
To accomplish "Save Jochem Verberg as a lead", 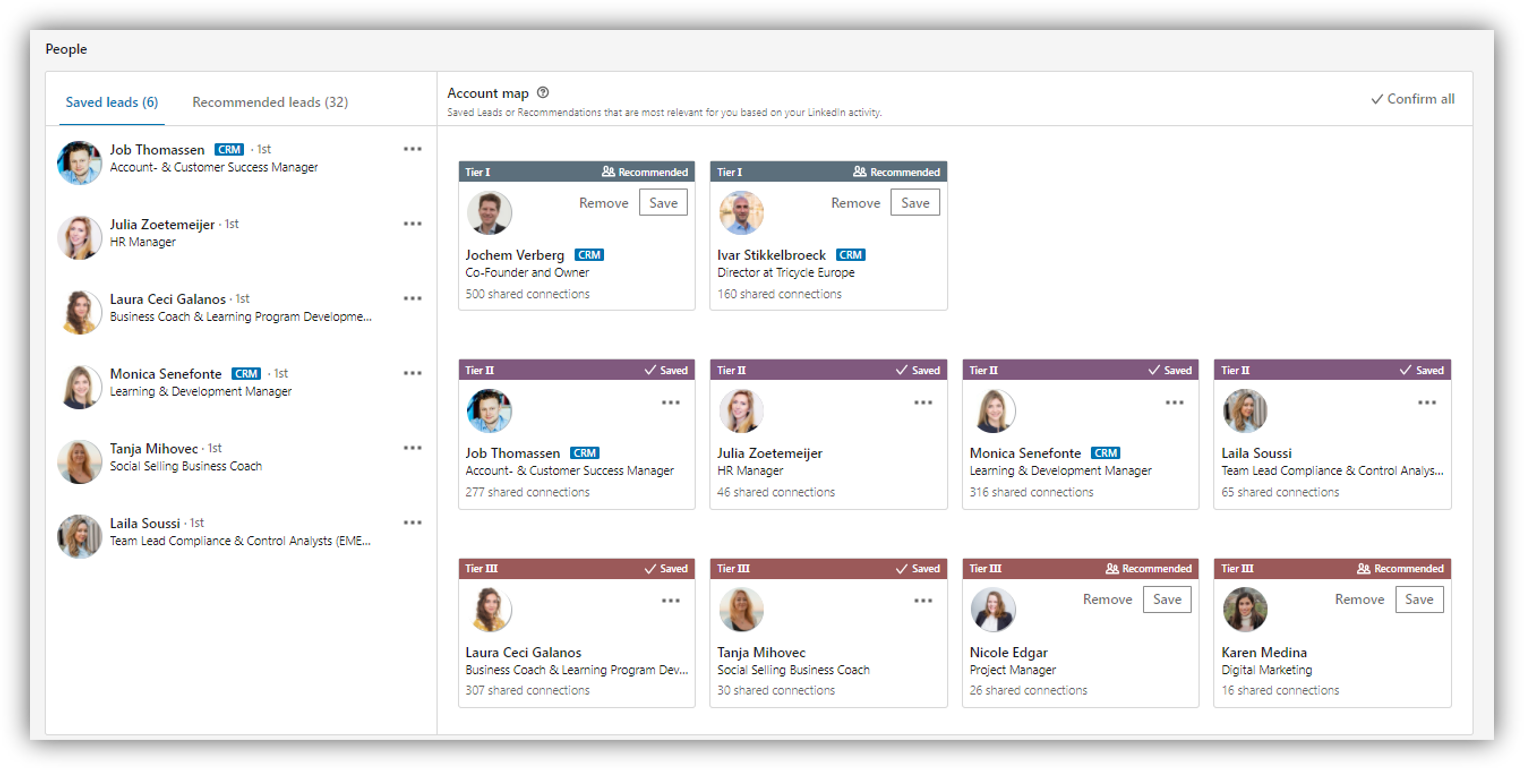I will [x=663, y=203].
